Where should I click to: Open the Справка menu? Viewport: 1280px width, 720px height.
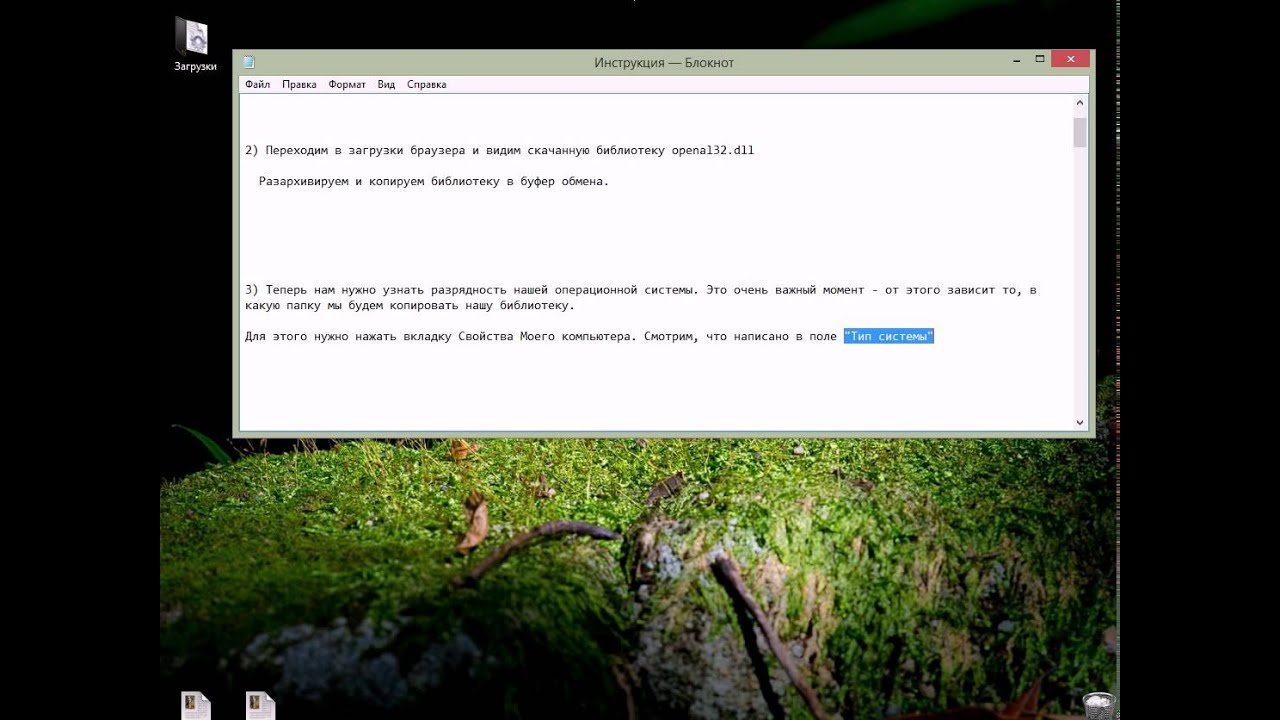(427, 85)
